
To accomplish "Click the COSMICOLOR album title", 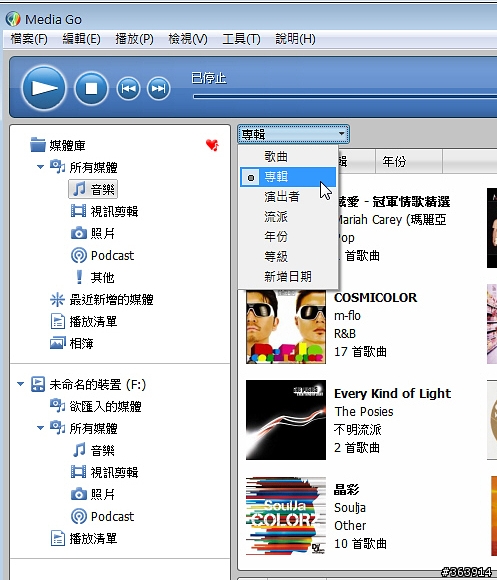I will click(x=375, y=297).
